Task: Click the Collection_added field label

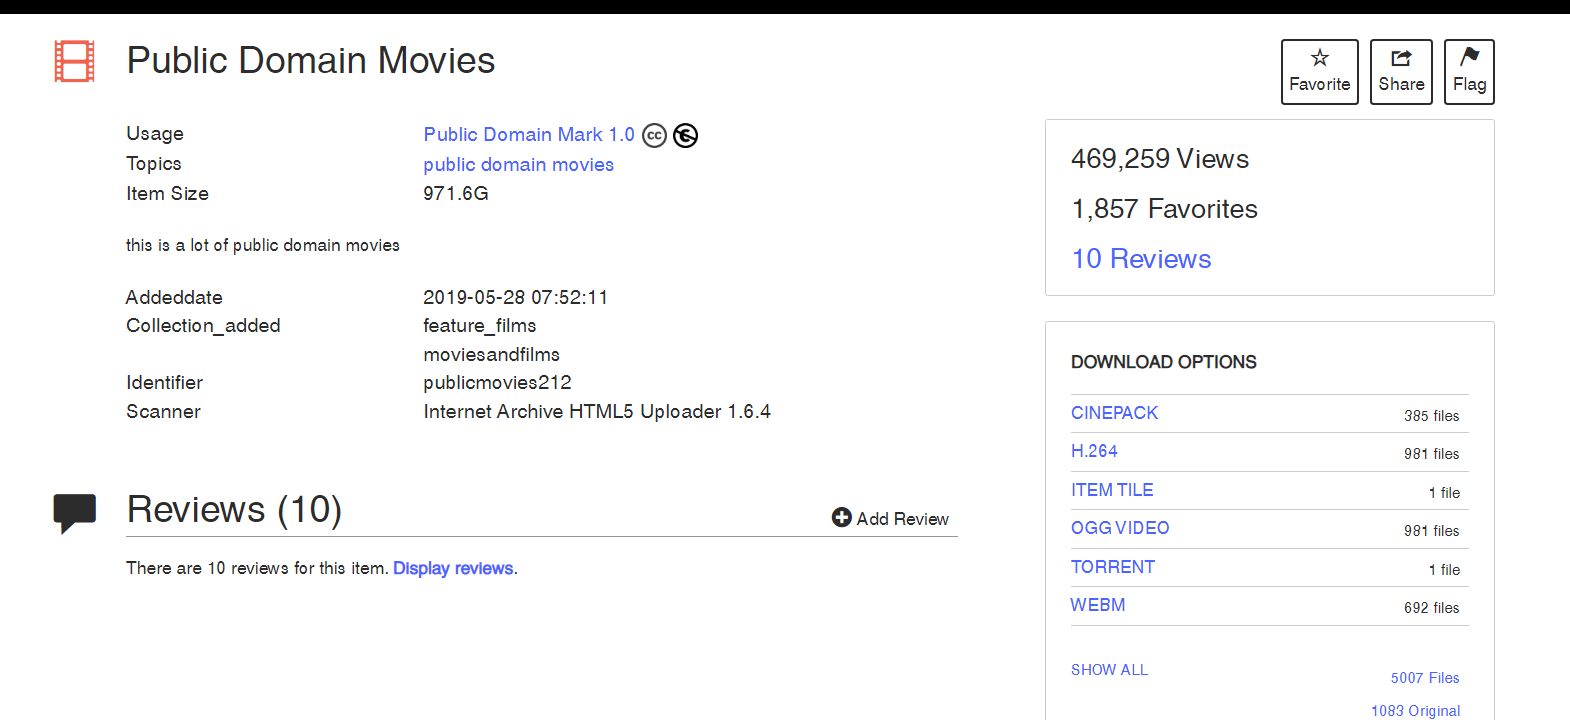Action: 203,326
